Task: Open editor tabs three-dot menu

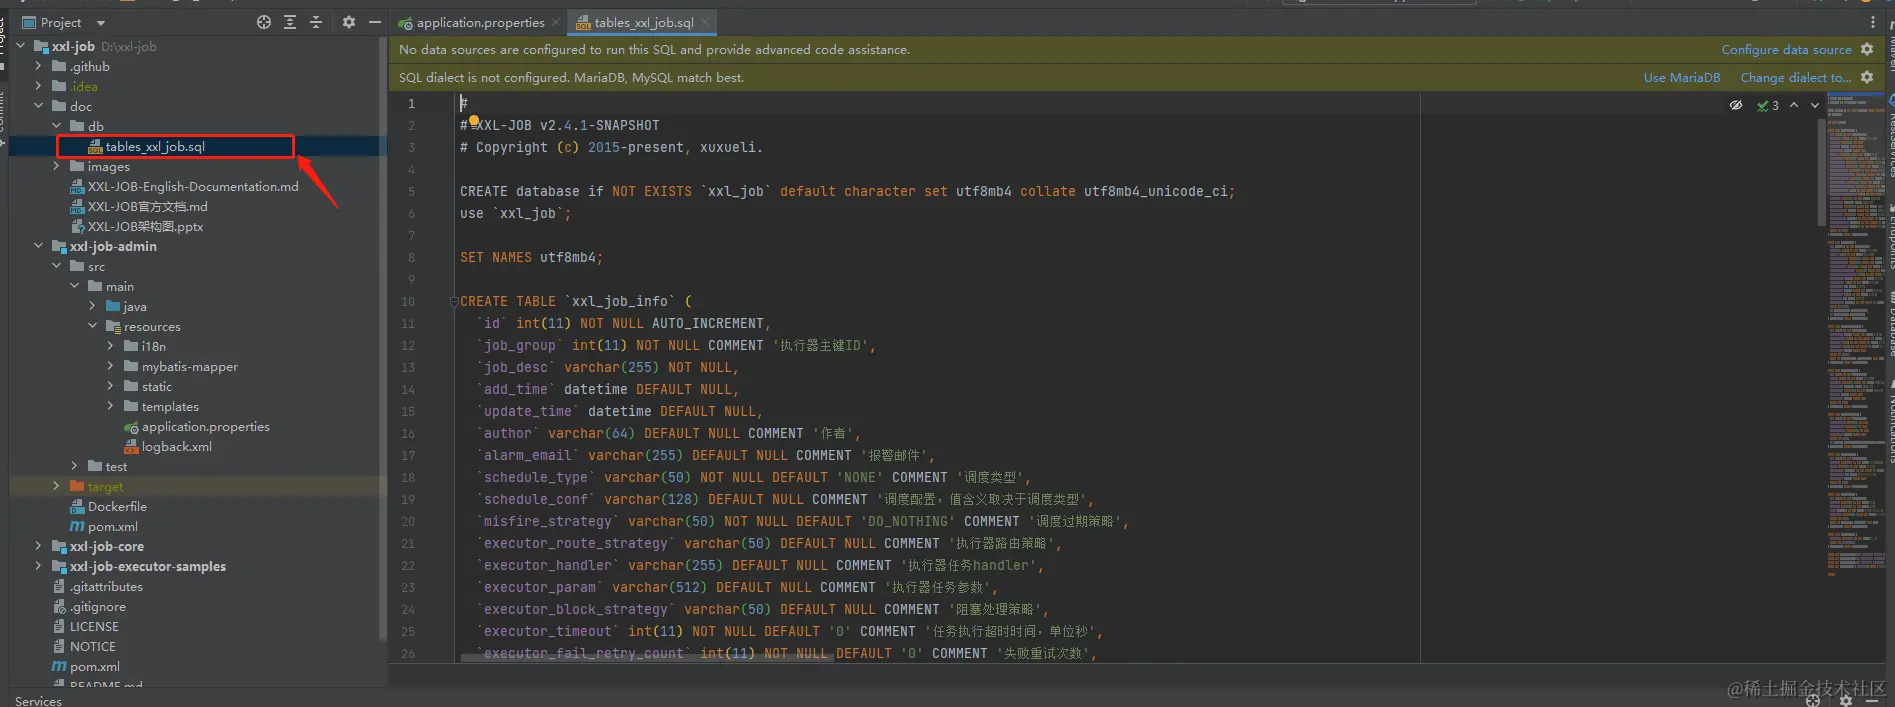Action: [1873, 22]
